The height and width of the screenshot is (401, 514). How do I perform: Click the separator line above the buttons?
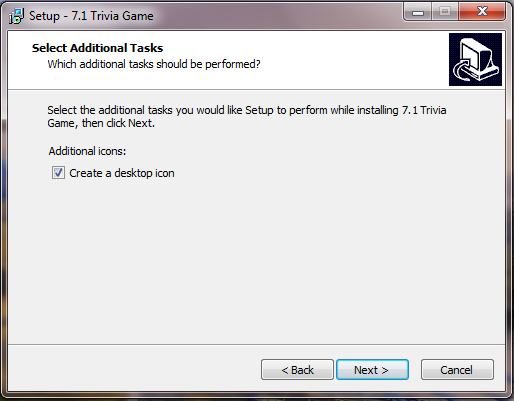(257, 344)
